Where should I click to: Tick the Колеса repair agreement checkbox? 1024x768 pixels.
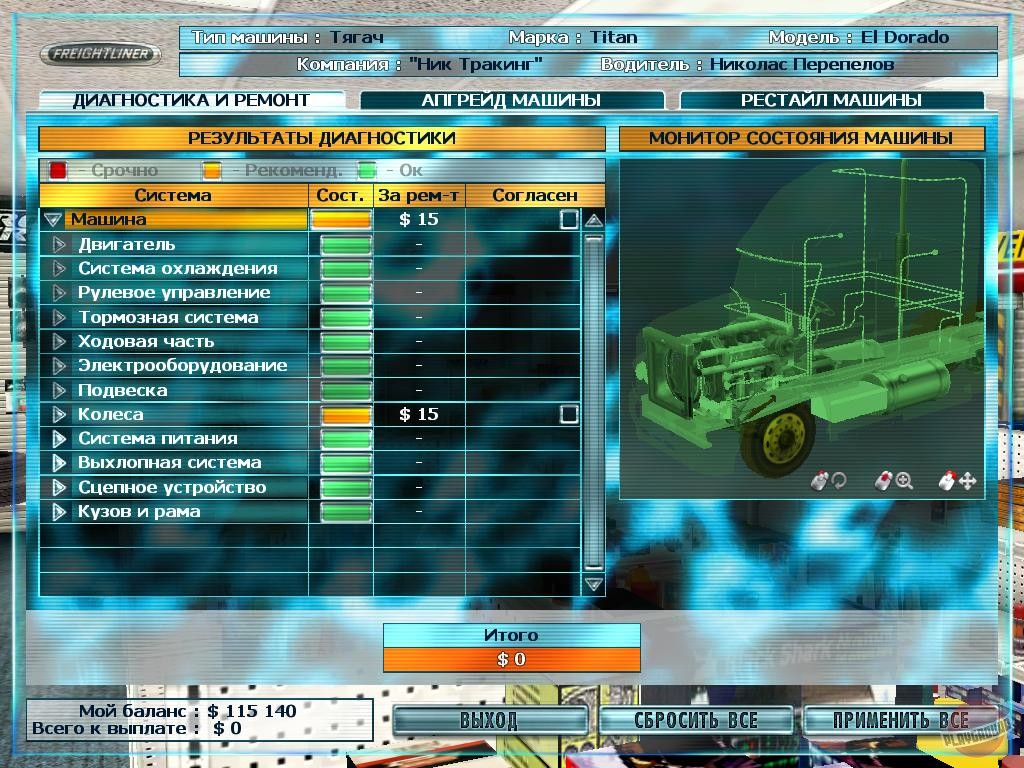pyautogui.click(x=569, y=414)
